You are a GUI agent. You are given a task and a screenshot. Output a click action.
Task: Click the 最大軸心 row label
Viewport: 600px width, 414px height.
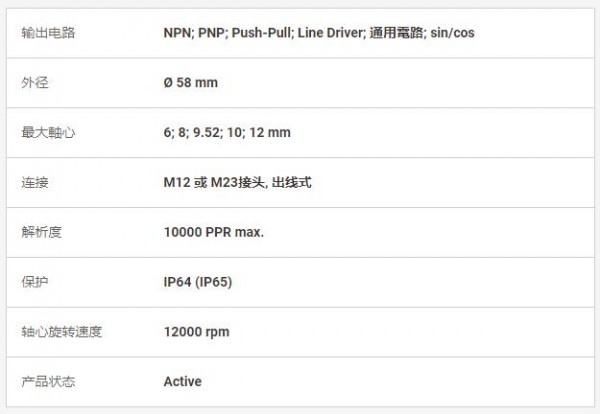48,133
